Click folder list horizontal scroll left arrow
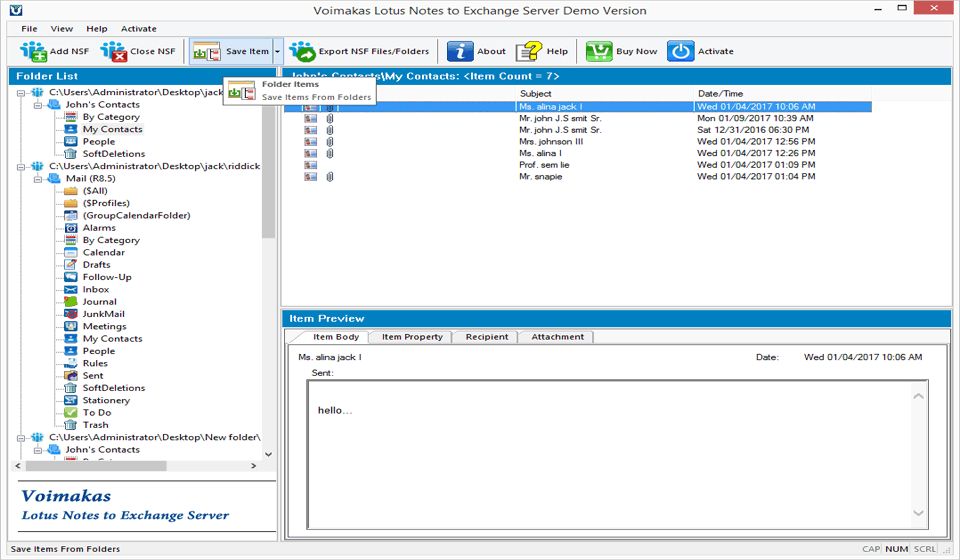The height and width of the screenshot is (560, 960). [18, 466]
